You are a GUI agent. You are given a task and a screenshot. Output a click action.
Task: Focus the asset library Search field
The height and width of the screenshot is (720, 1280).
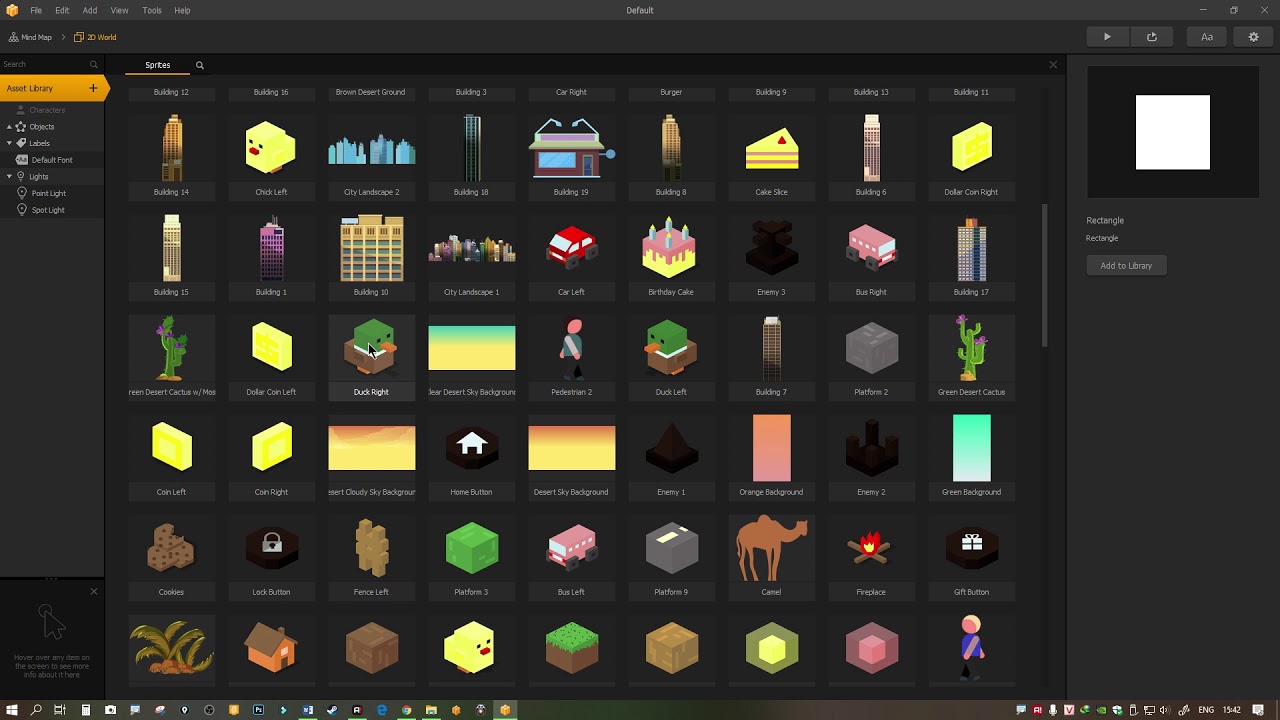(50, 64)
